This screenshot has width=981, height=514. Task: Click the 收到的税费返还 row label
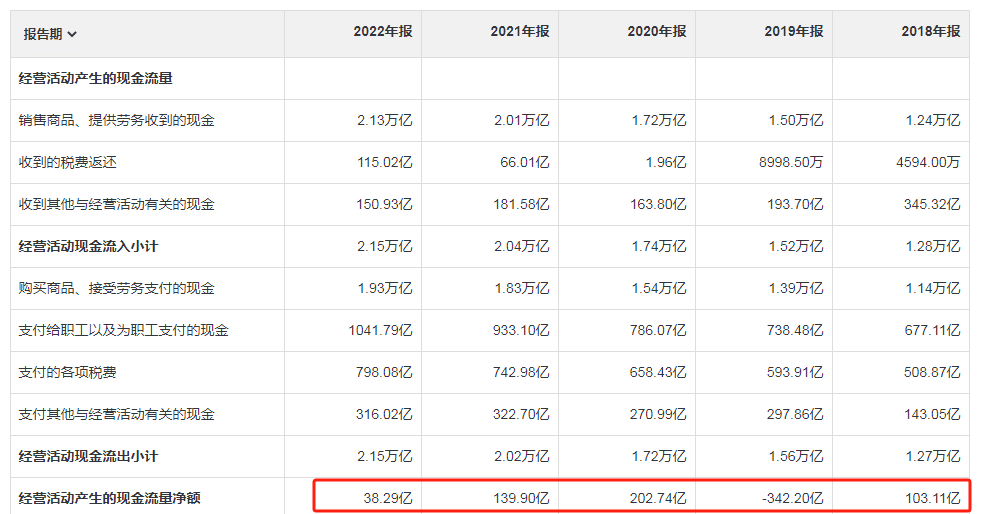click(x=60, y=162)
